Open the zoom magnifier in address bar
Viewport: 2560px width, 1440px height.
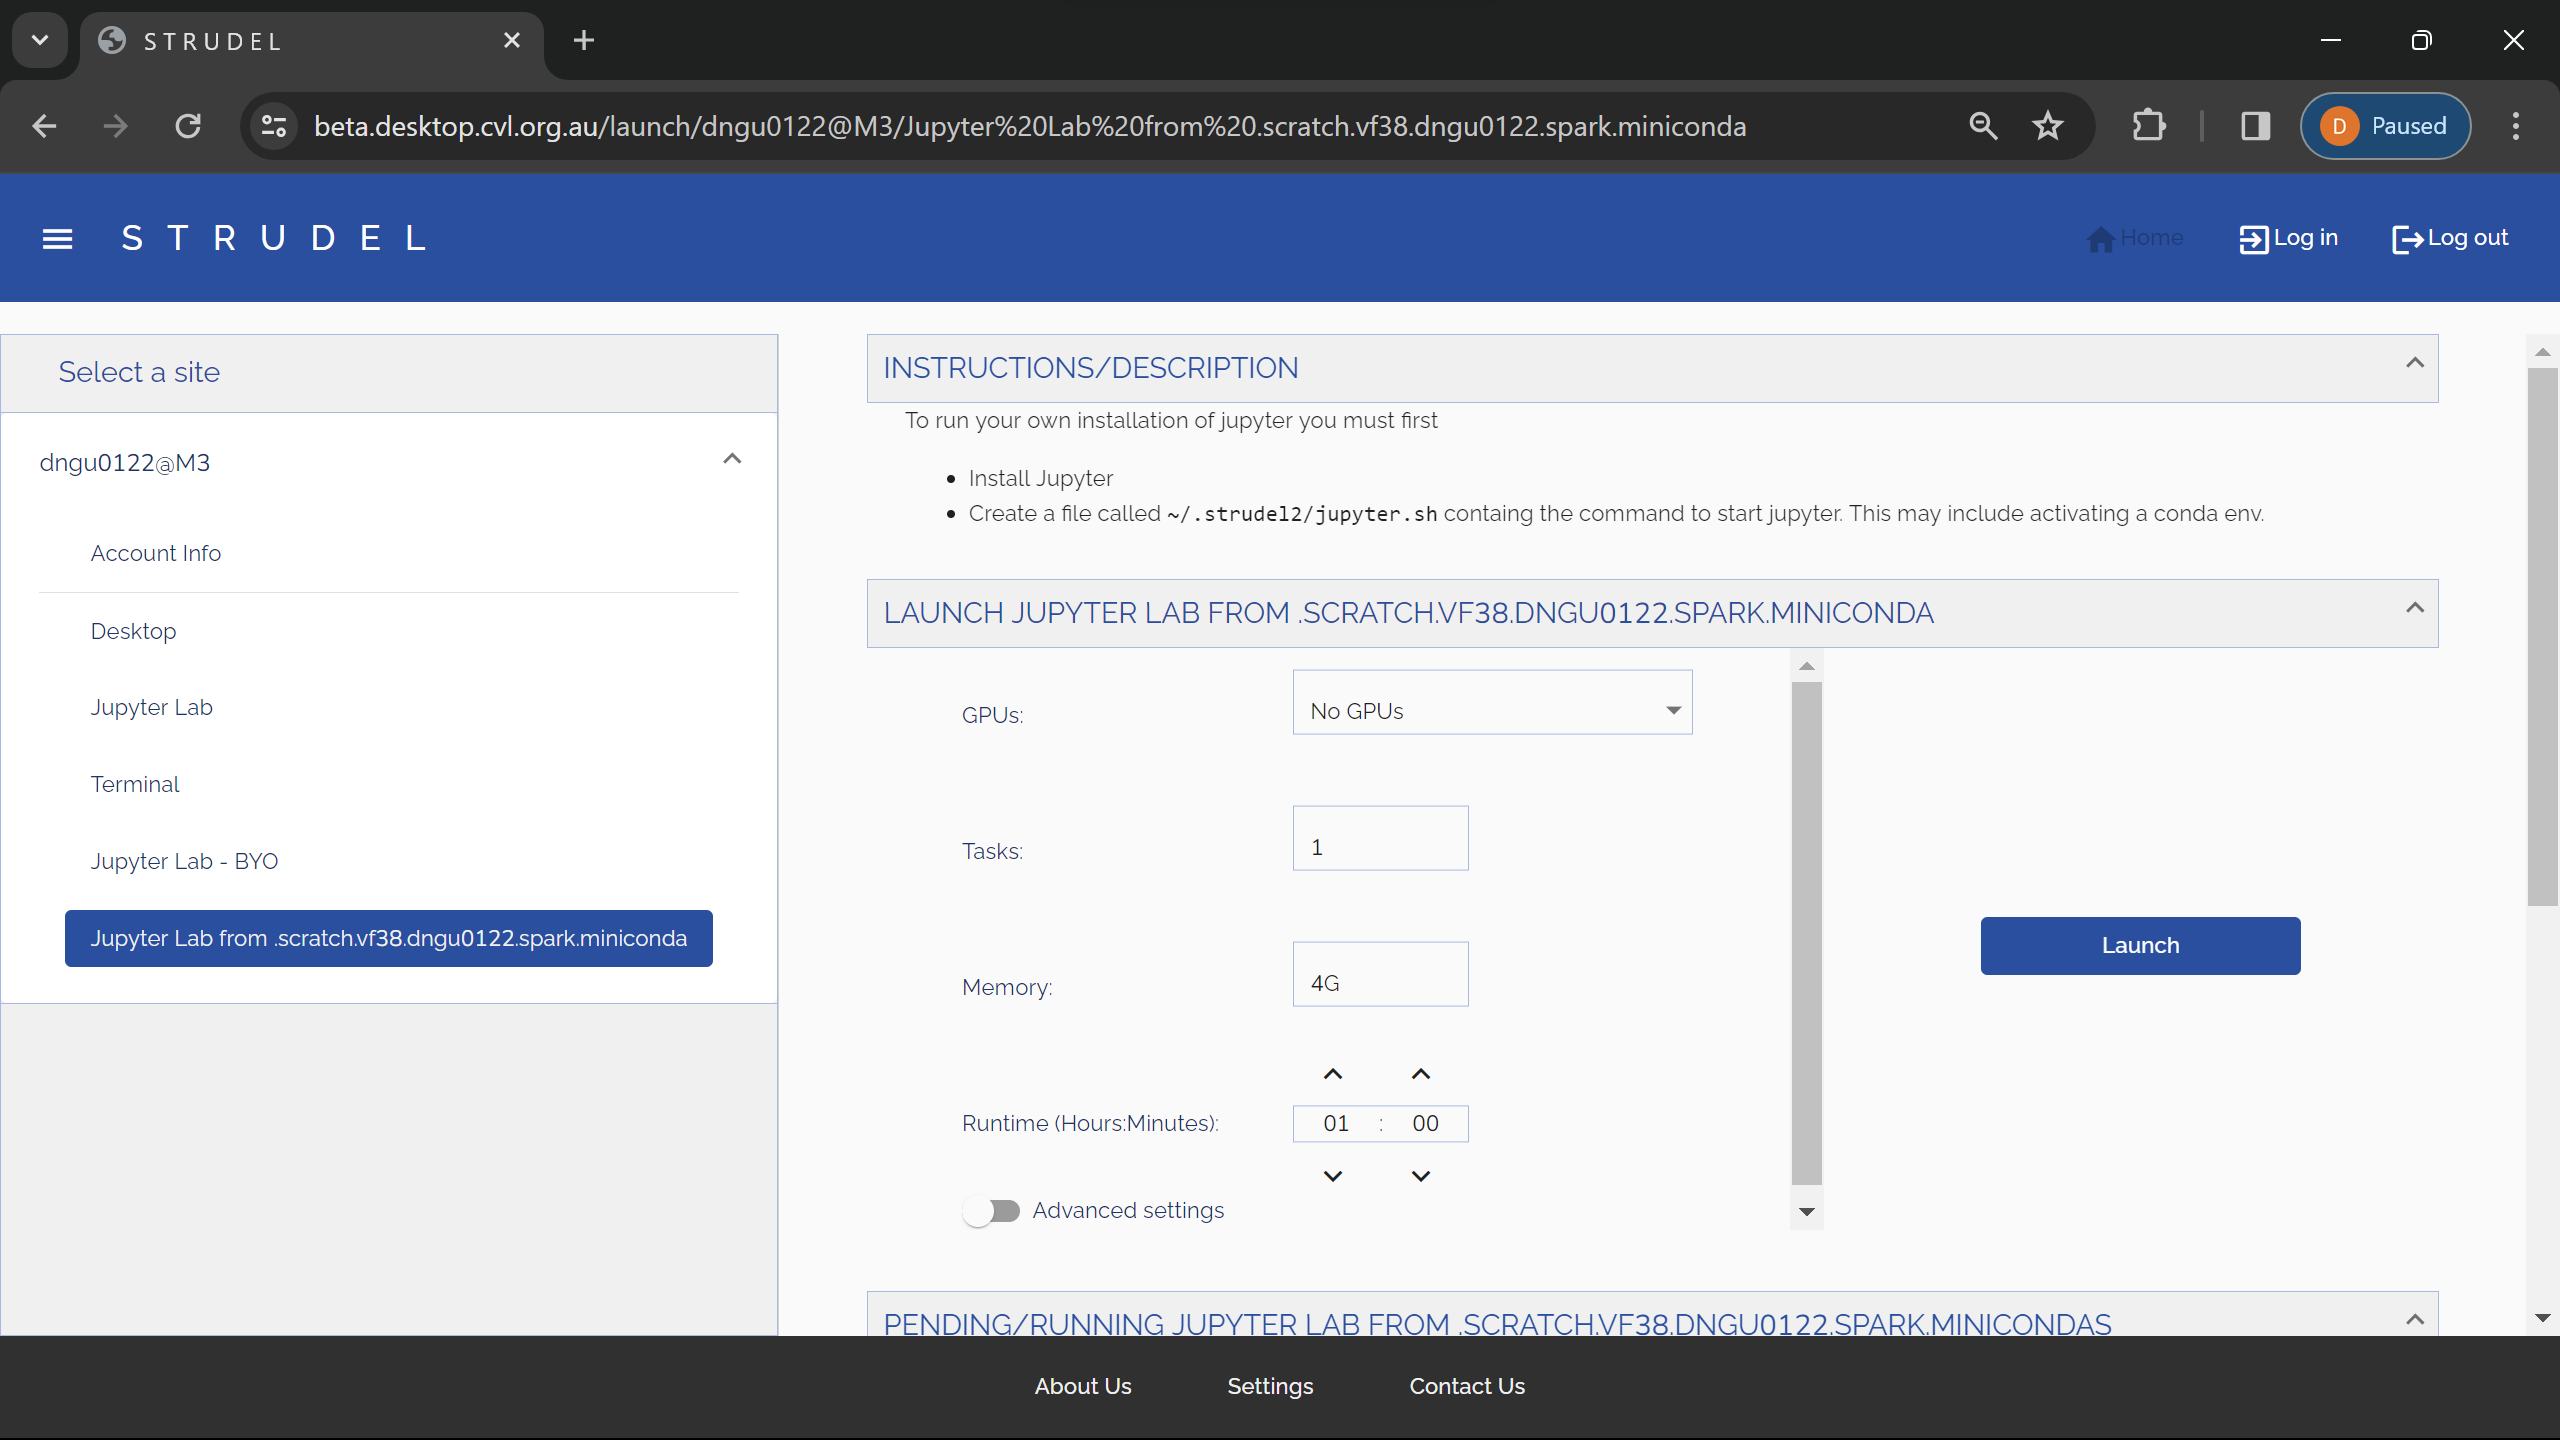[x=1983, y=126]
